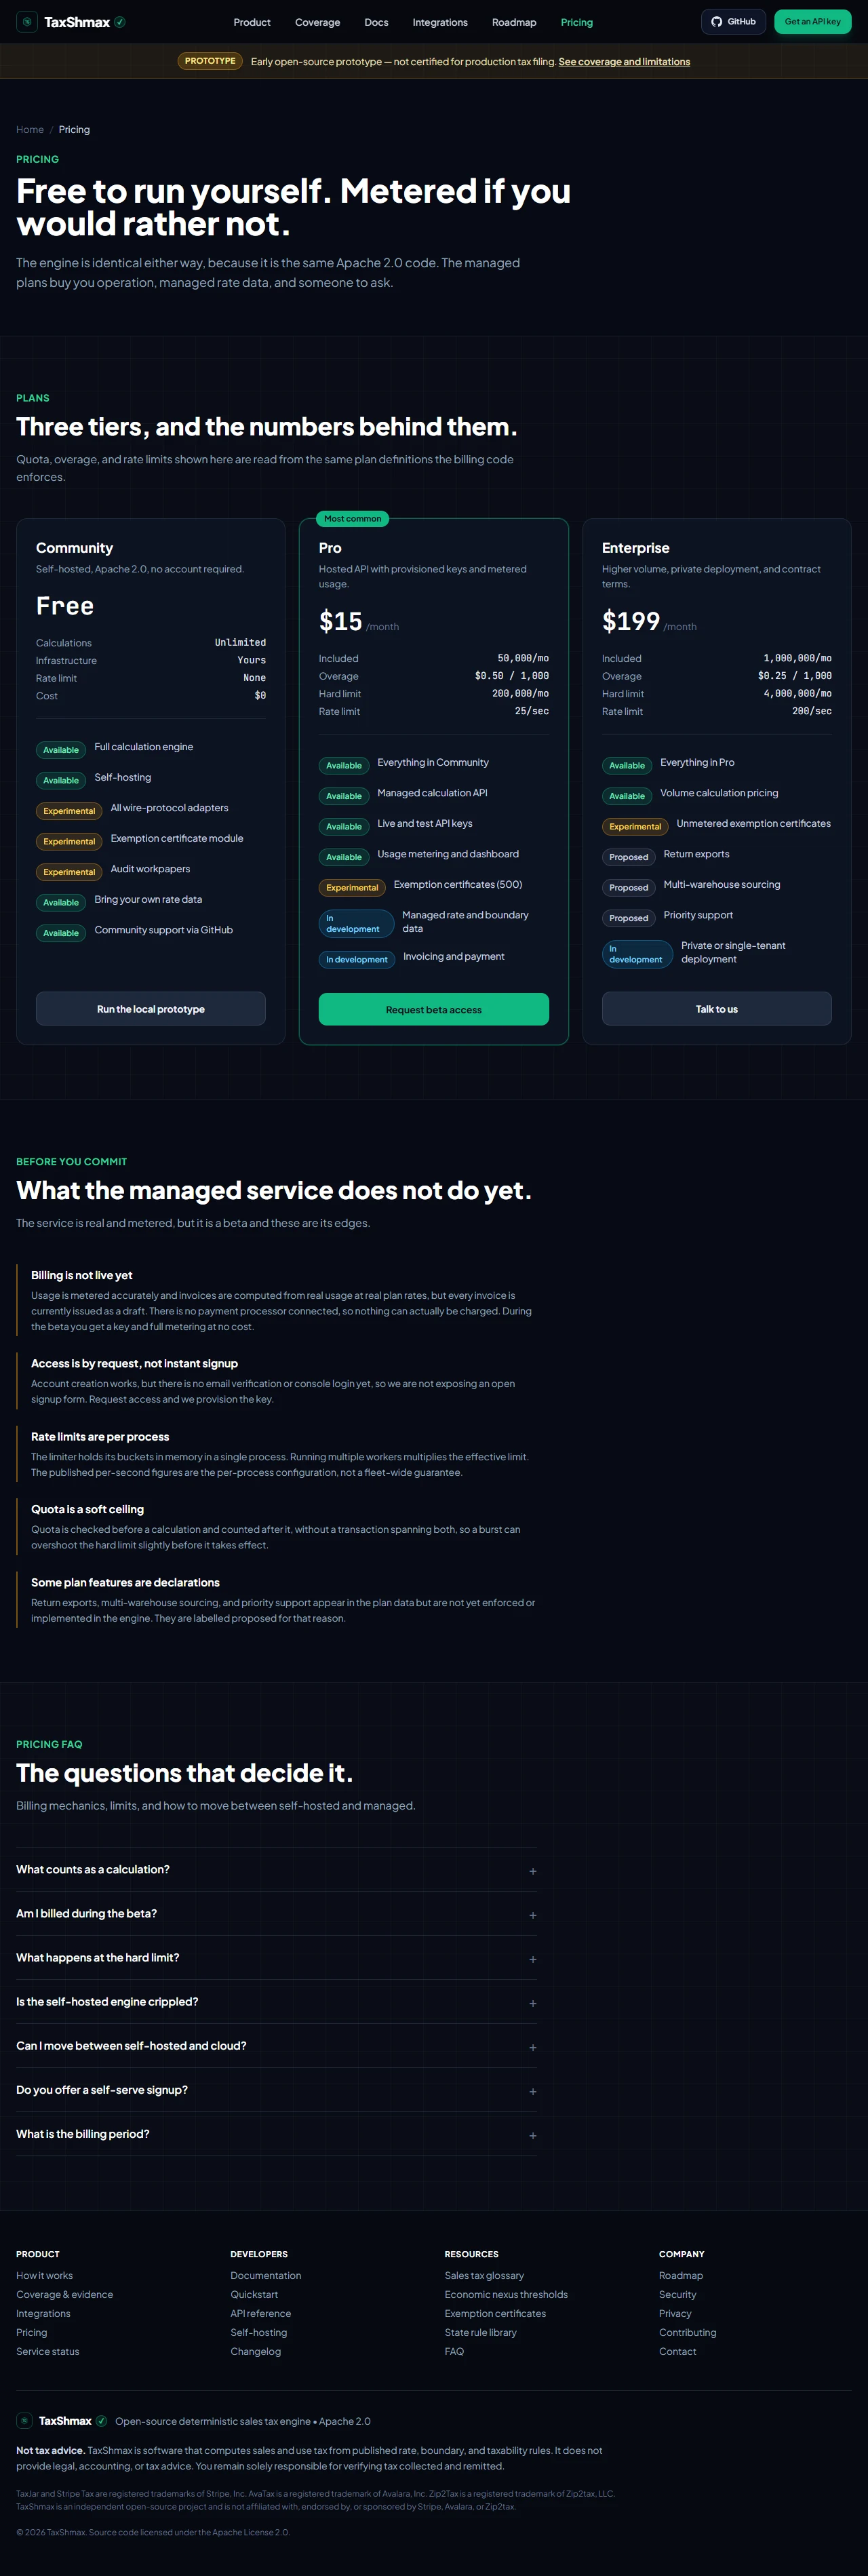Open the Contact footer link
This screenshot has height=2576, width=868.
click(678, 2351)
